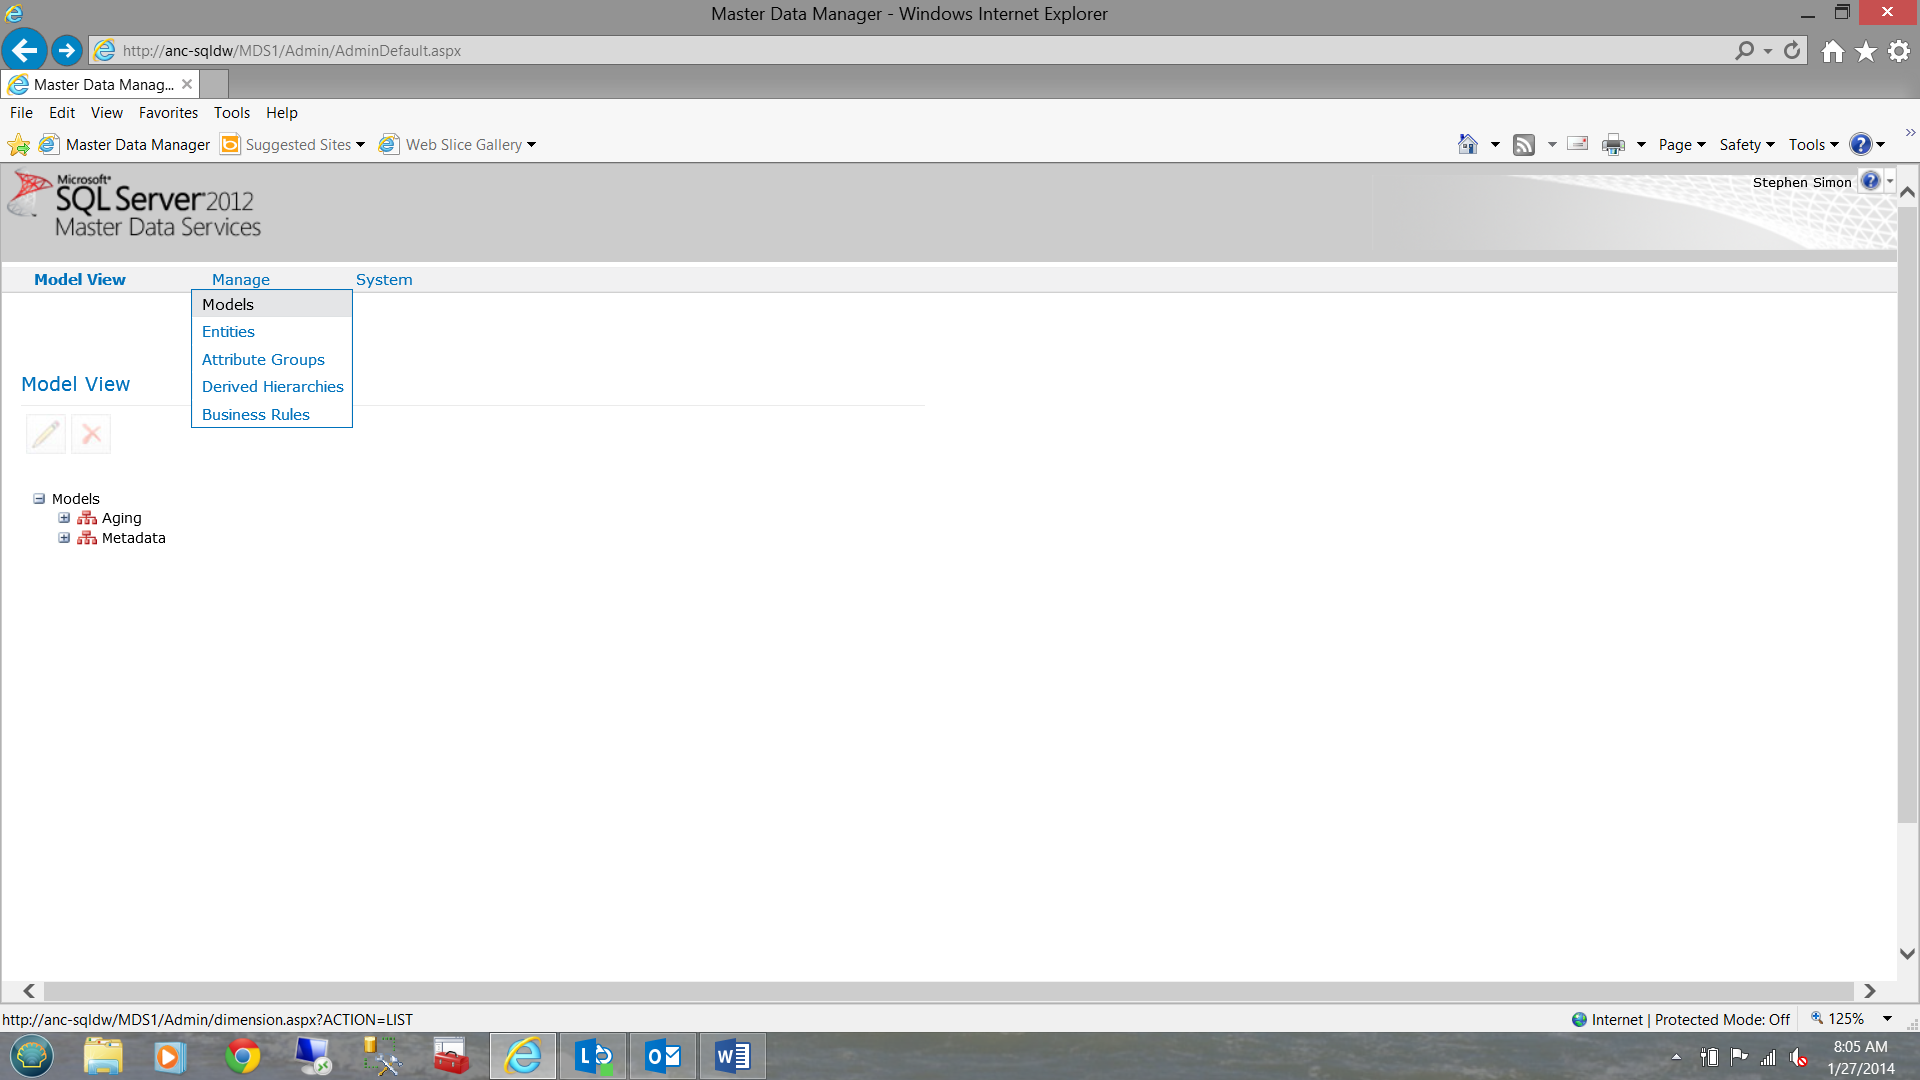This screenshot has width=1920, height=1080.
Task: Click the RSS feeds toolbar icon
Action: 1523,145
